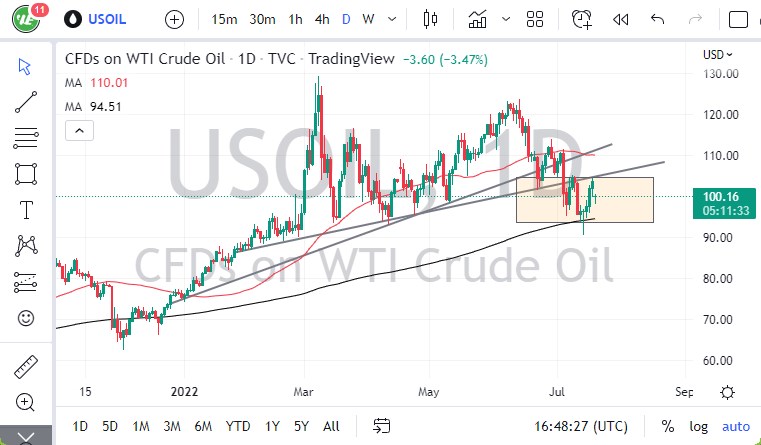
Task: Activate the zoom in tool
Action: (x=27, y=402)
